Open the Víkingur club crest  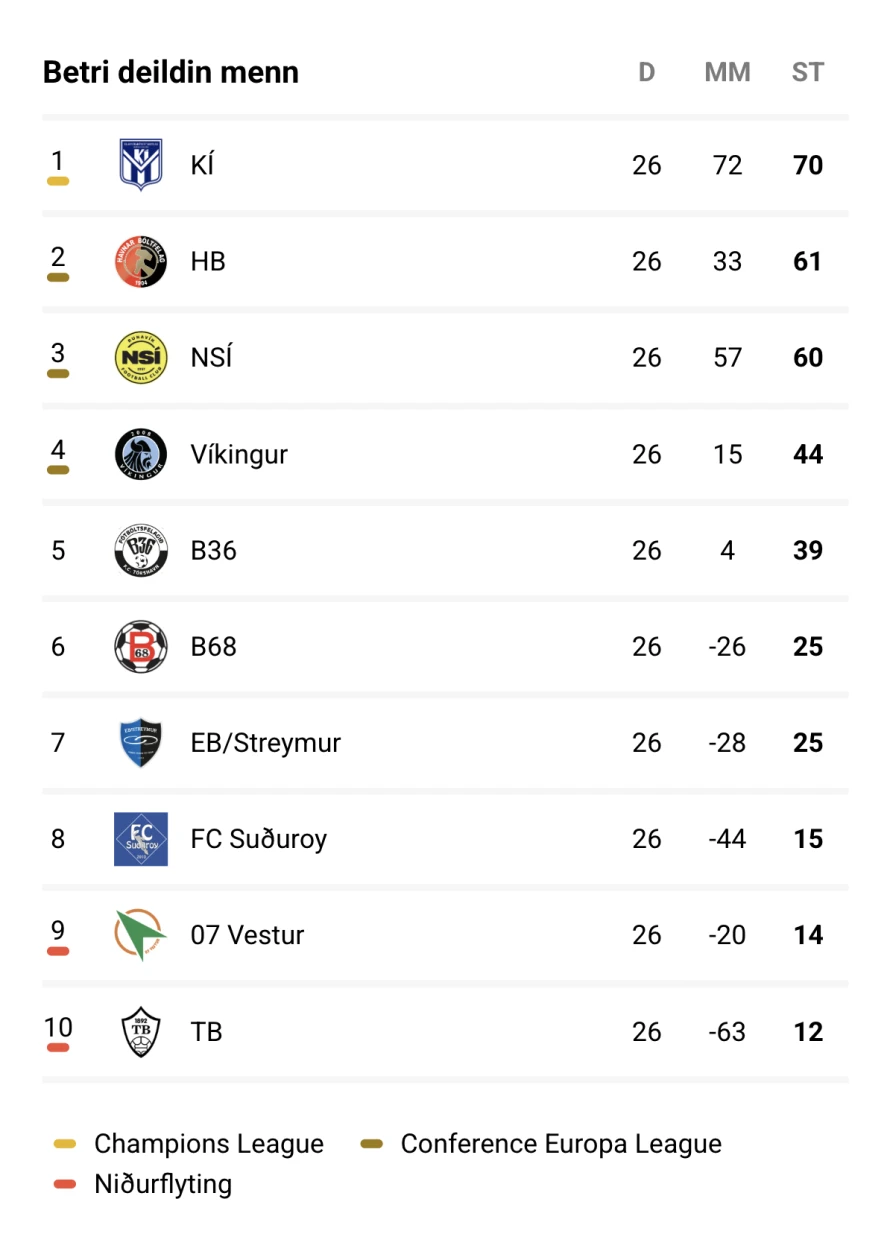[141, 454]
